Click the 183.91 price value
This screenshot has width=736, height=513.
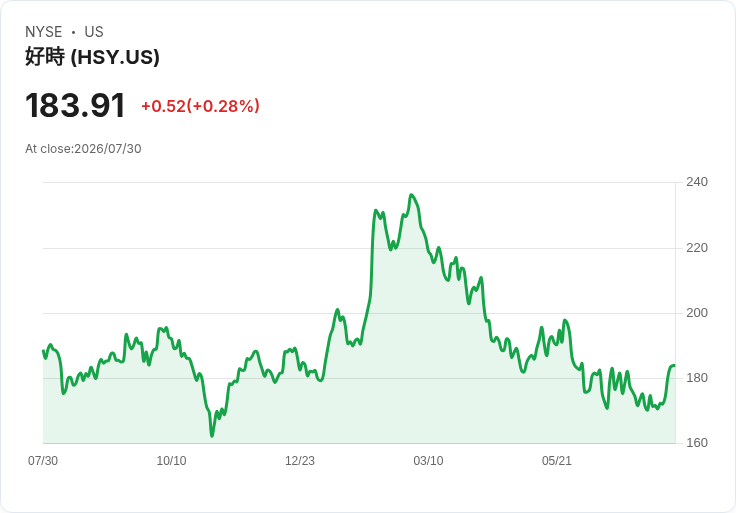coord(75,105)
